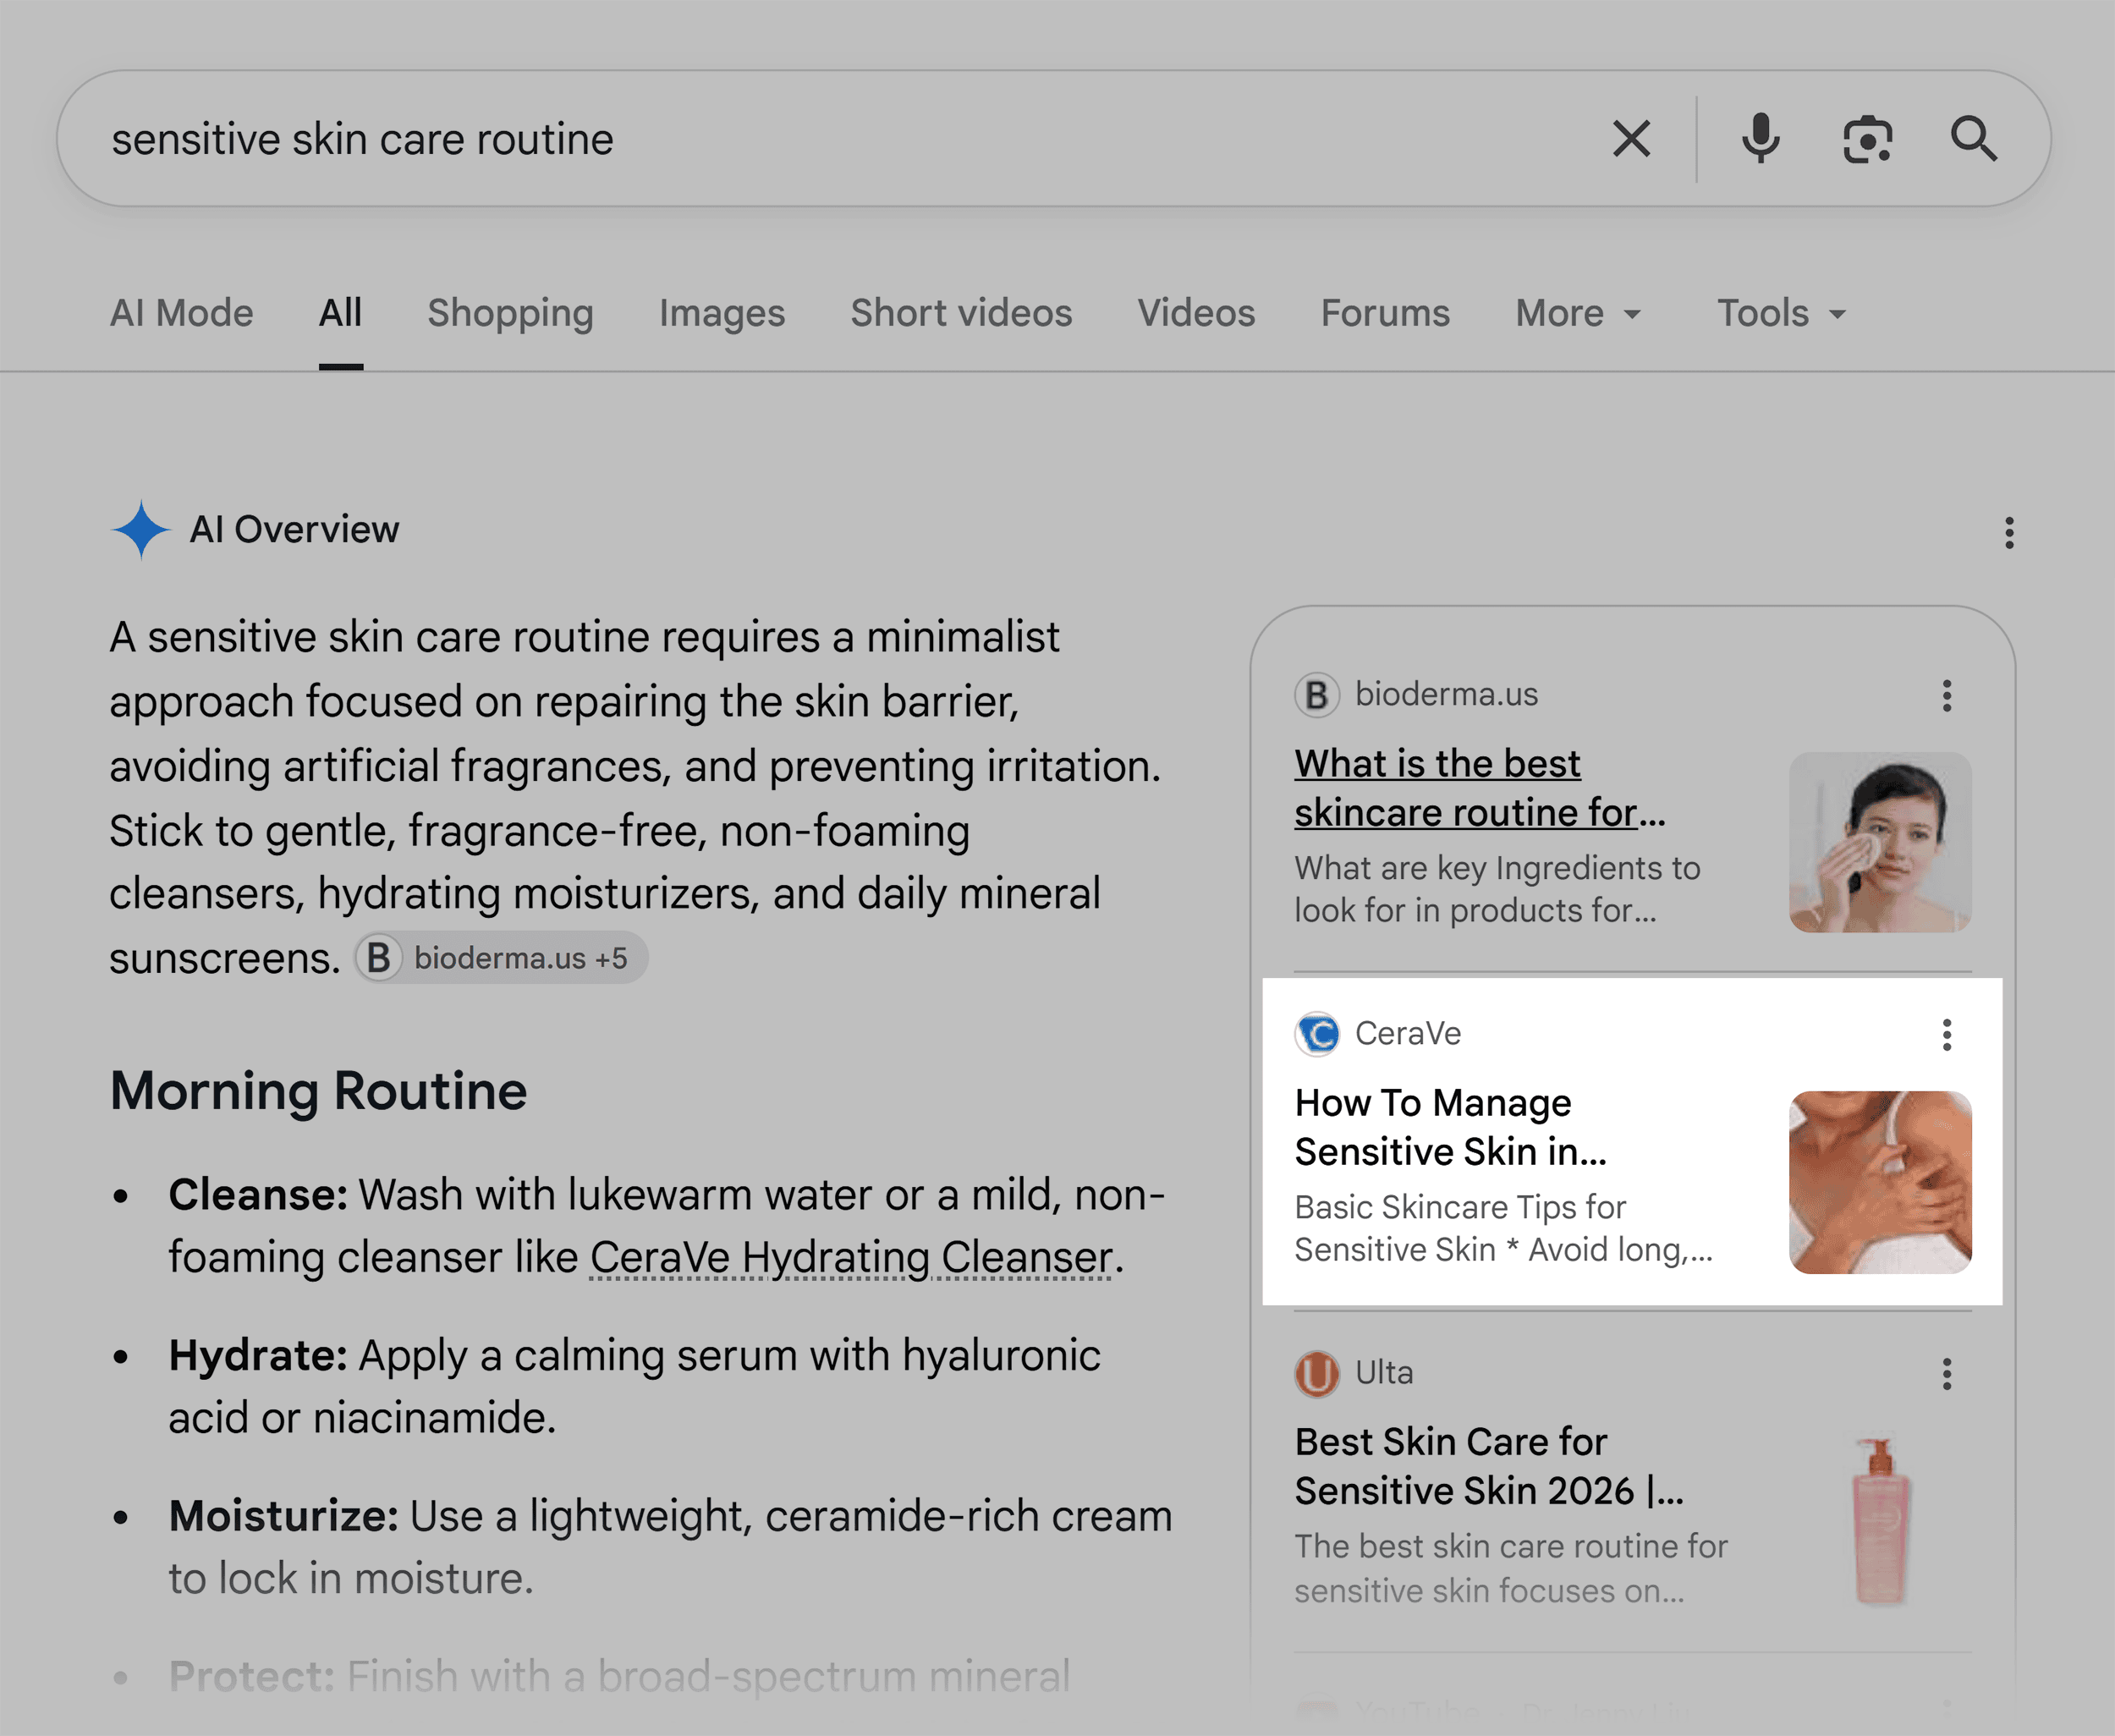Open 'Best Skin Care for Sensitive Skin 2026' link

1489,1466
